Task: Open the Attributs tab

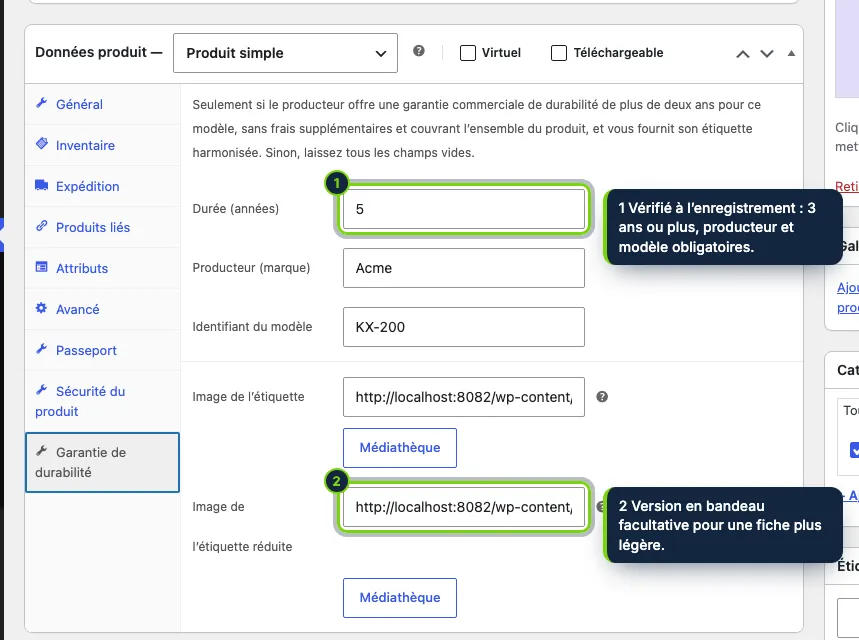Action: point(102,268)
